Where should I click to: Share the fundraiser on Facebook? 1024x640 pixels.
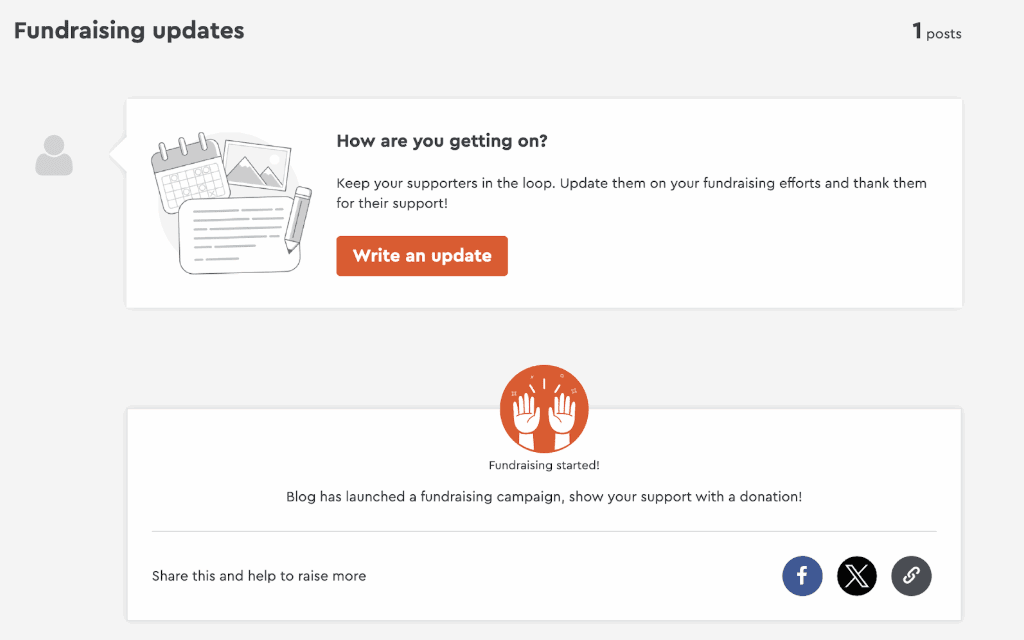(802, 576)
